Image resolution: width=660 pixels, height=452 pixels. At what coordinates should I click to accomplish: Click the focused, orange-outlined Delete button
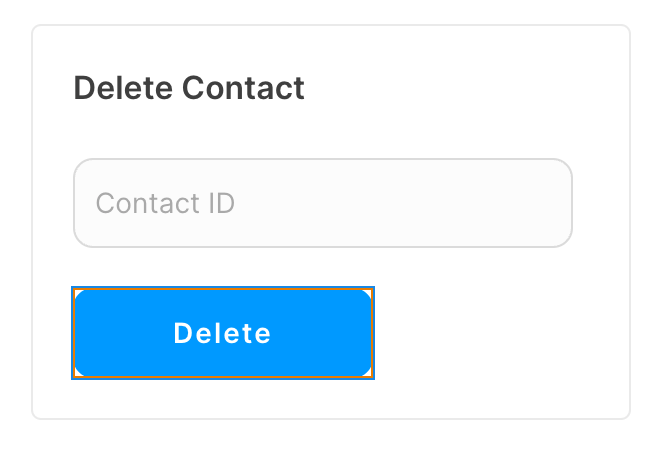[223, 333]
